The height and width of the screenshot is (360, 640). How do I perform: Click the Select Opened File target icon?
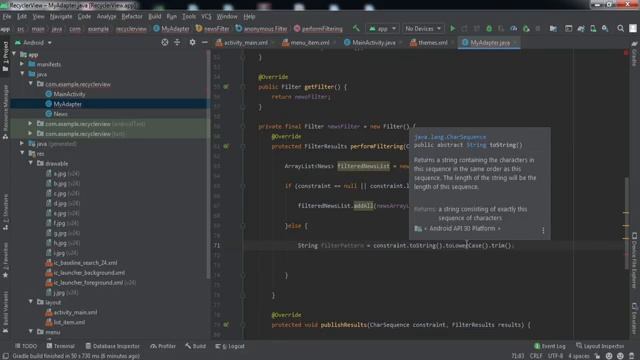[x=164, y=42]
